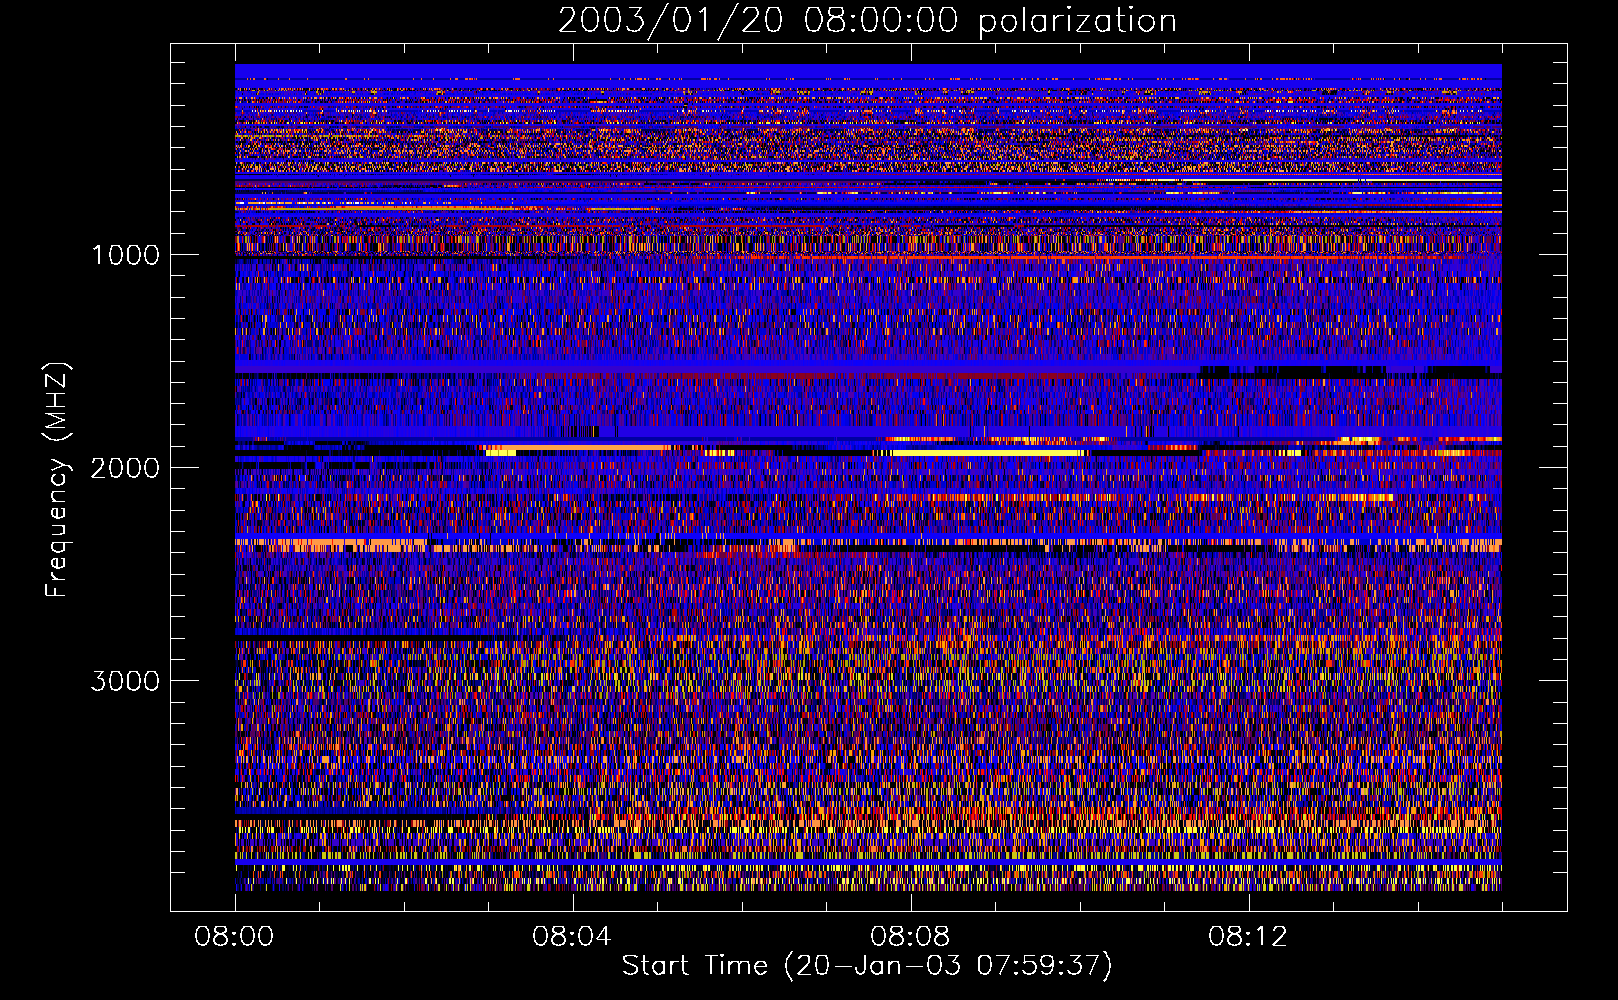1618x1000 pixels.
Task: Click the '2000' frequency tick label
Action: tap(125, 468)
